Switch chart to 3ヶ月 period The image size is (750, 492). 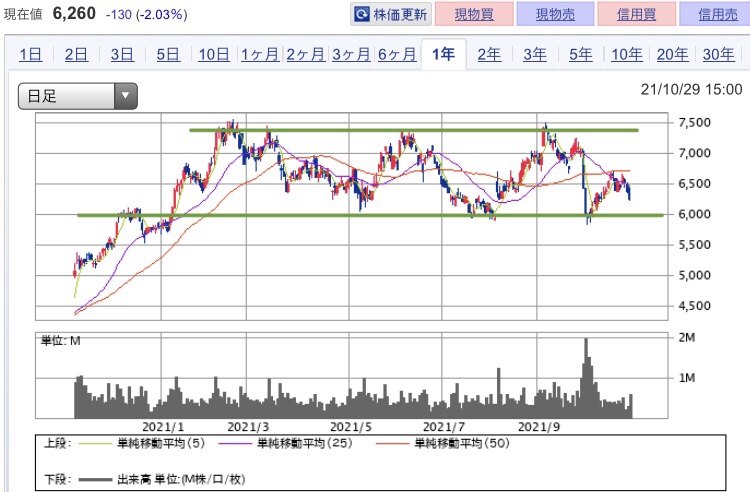[351, 55]
